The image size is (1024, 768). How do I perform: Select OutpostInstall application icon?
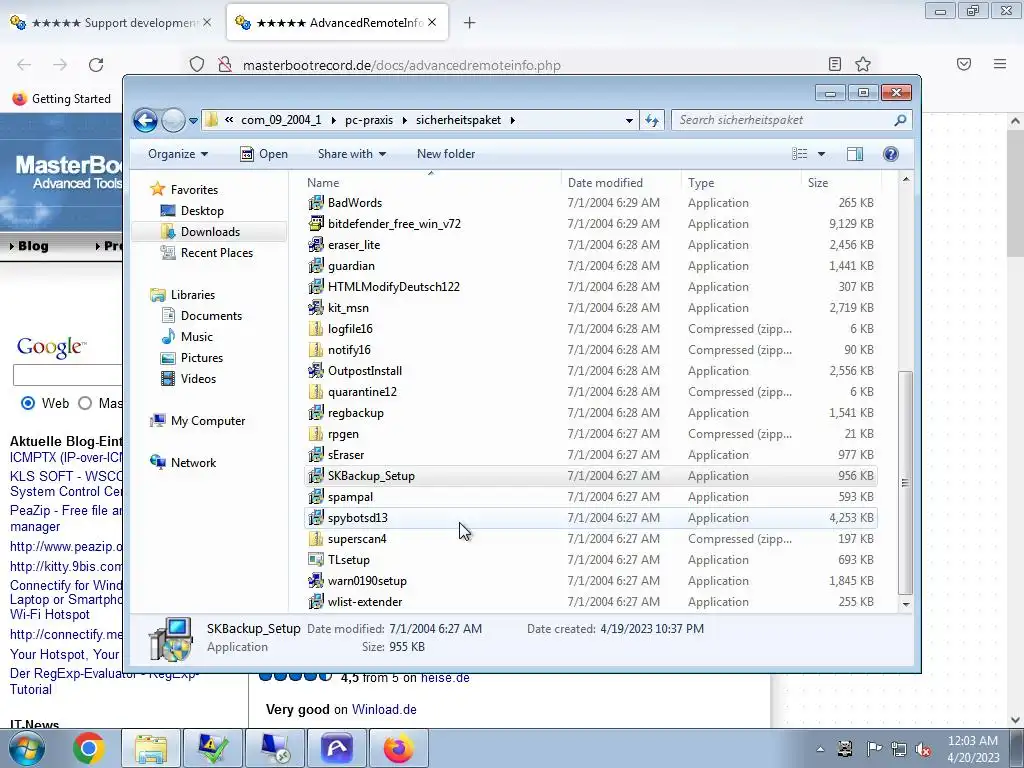pos(316,371)
